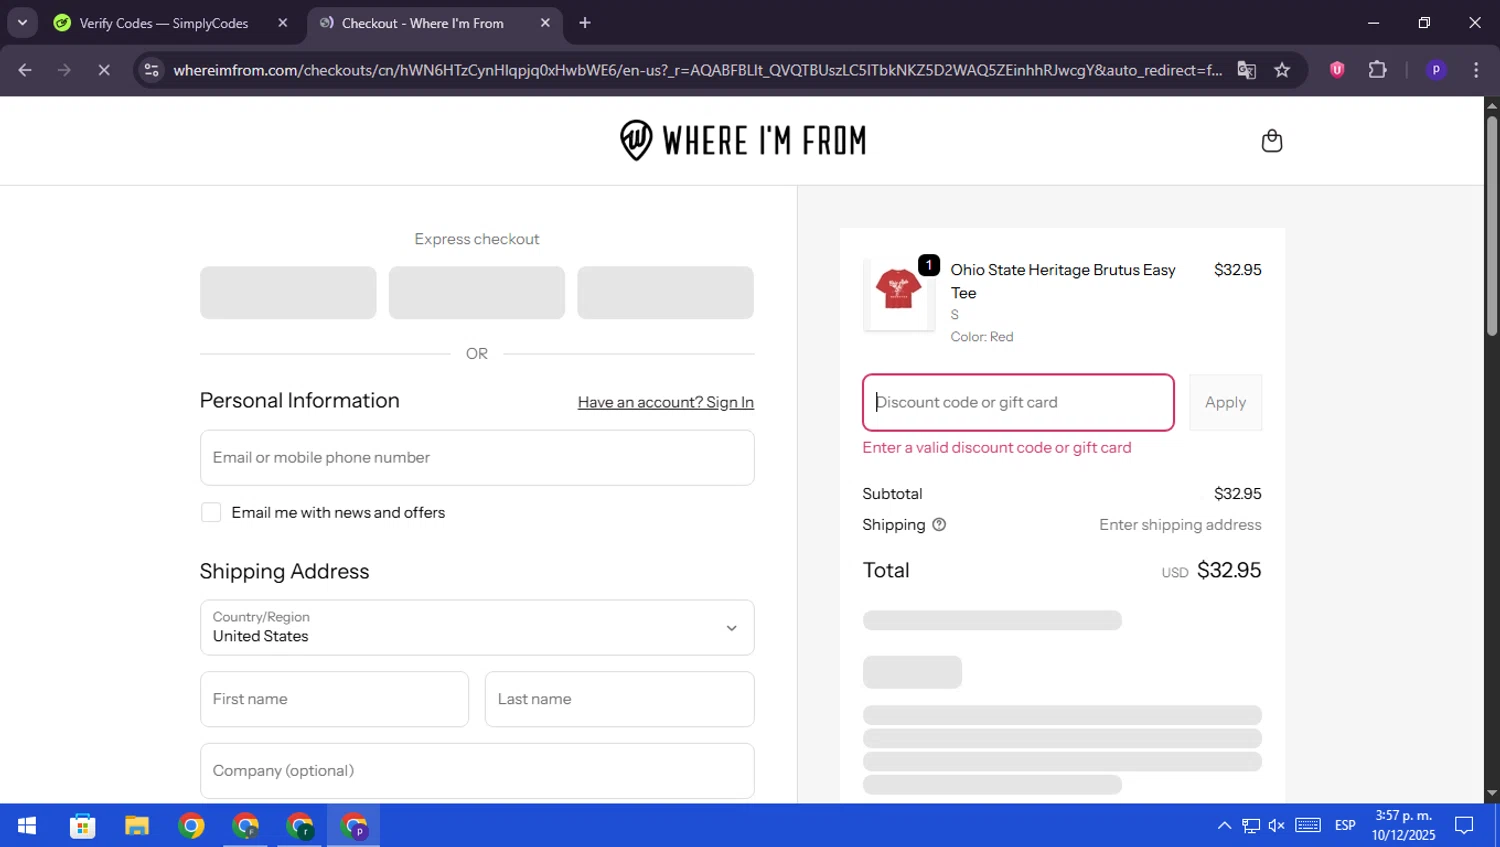Bookmark this page with the star icon
The width and height of the screenshot is (1500, 847).
pyautogui.click(x=1282, y=70)
